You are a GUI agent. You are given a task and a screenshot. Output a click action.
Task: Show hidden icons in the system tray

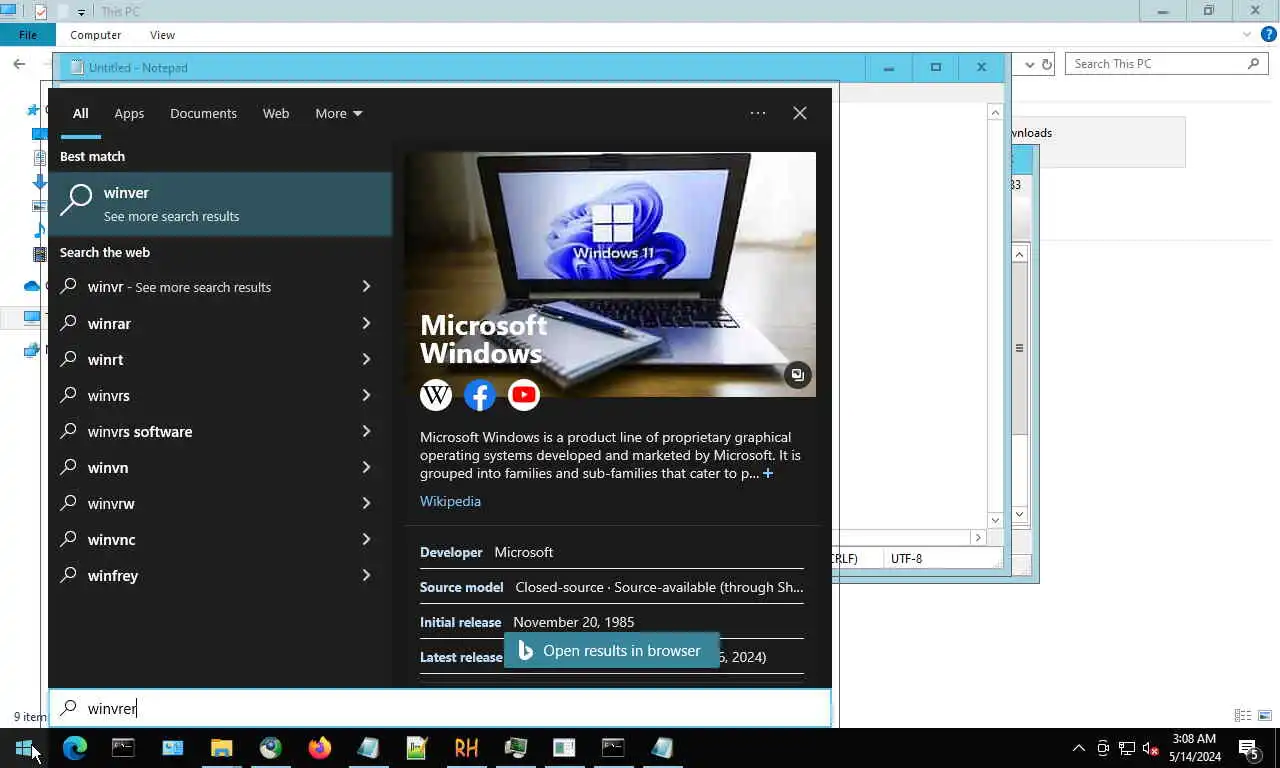tap(1078, 748)
